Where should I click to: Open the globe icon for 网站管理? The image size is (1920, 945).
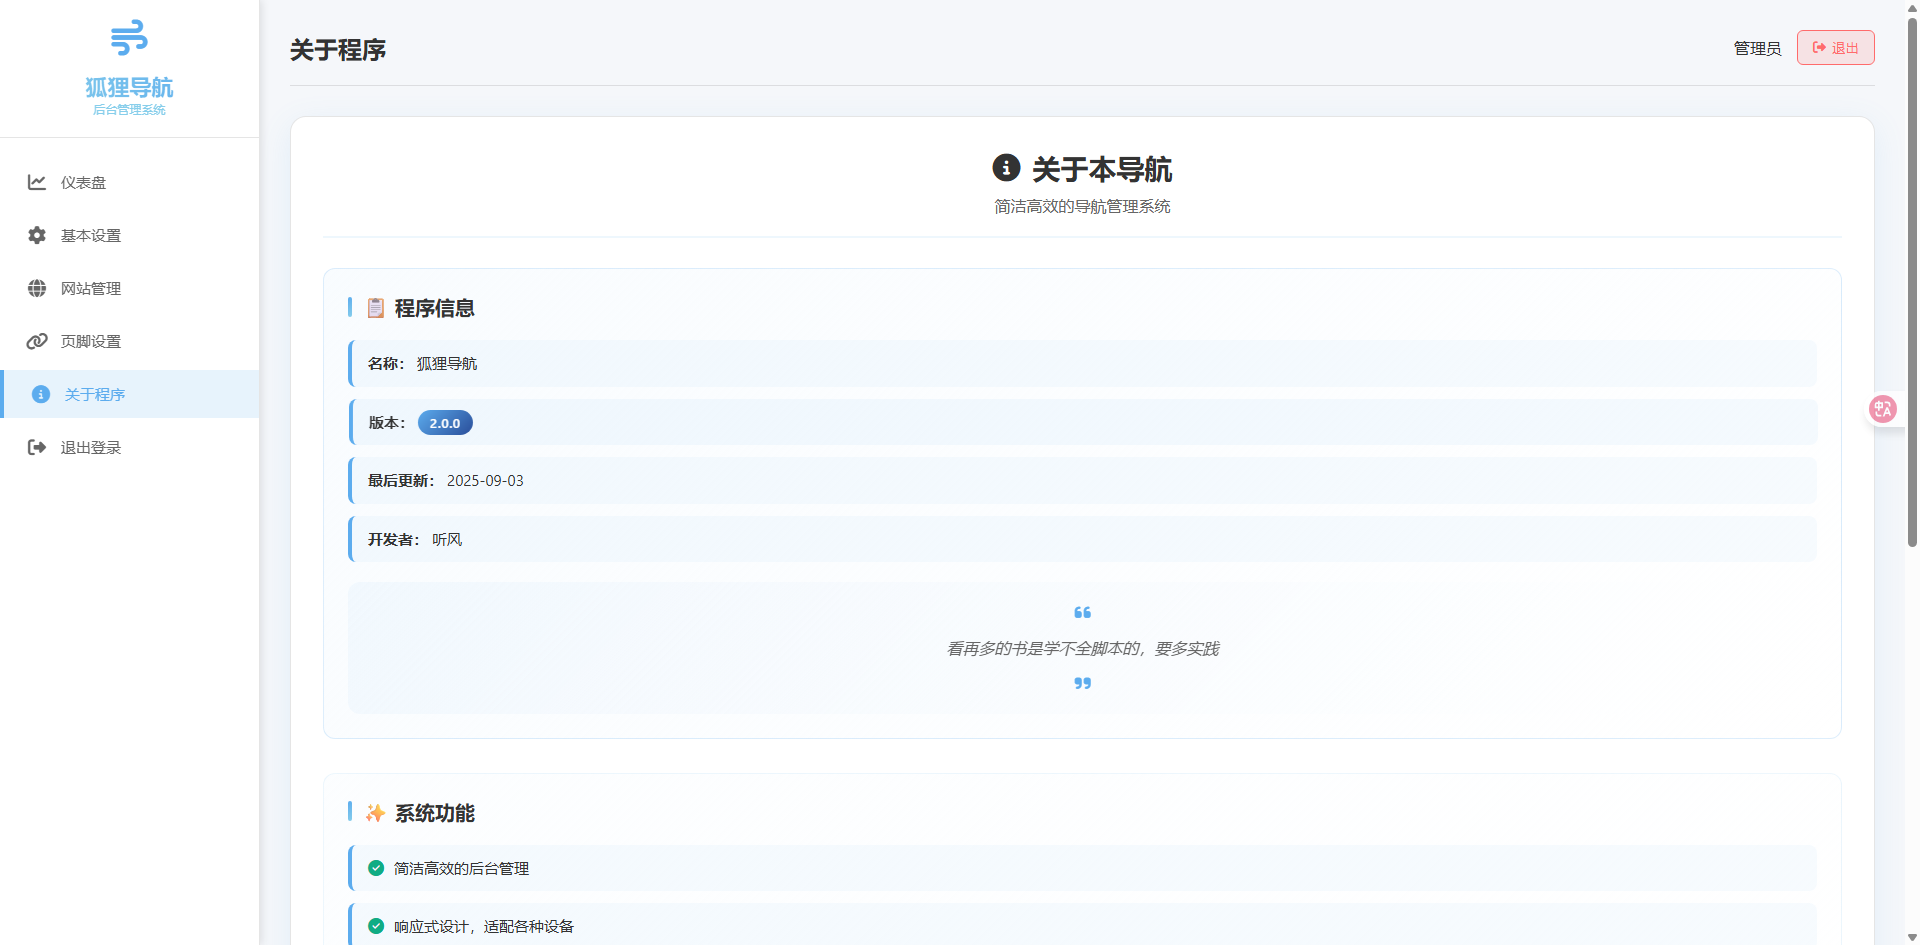click(37, 288)
